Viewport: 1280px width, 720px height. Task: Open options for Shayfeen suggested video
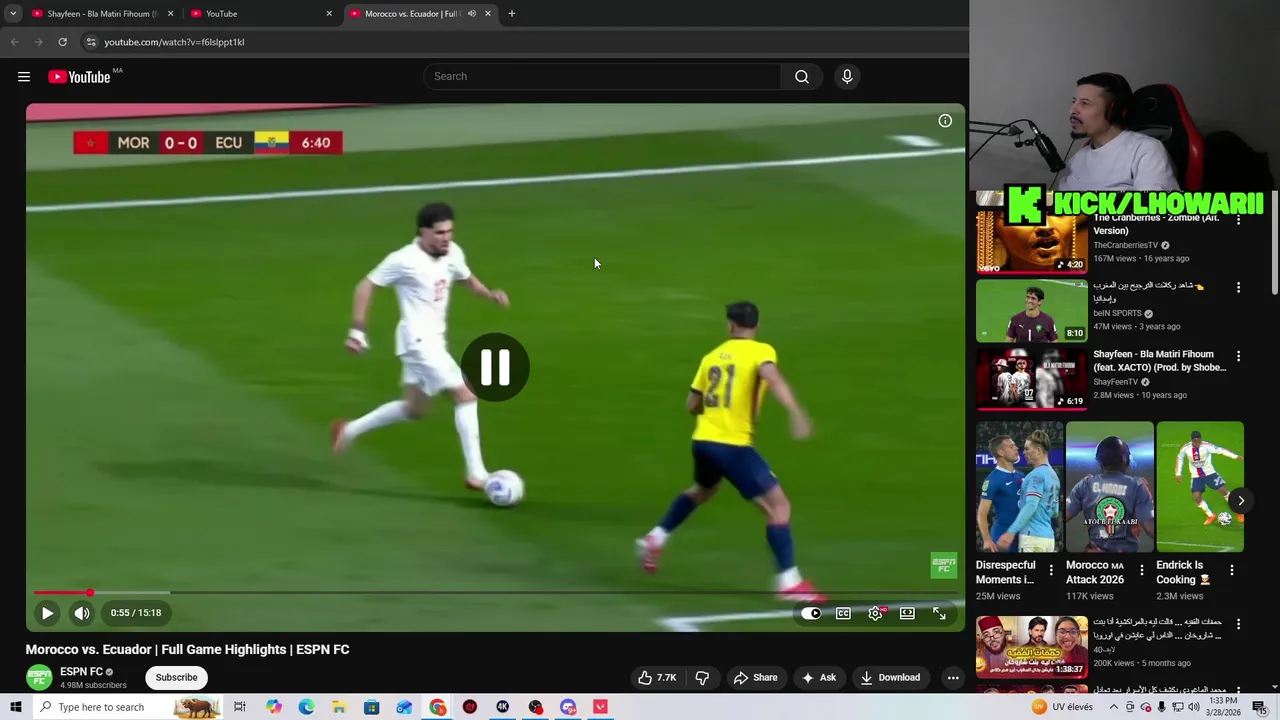click(1238, 356)
